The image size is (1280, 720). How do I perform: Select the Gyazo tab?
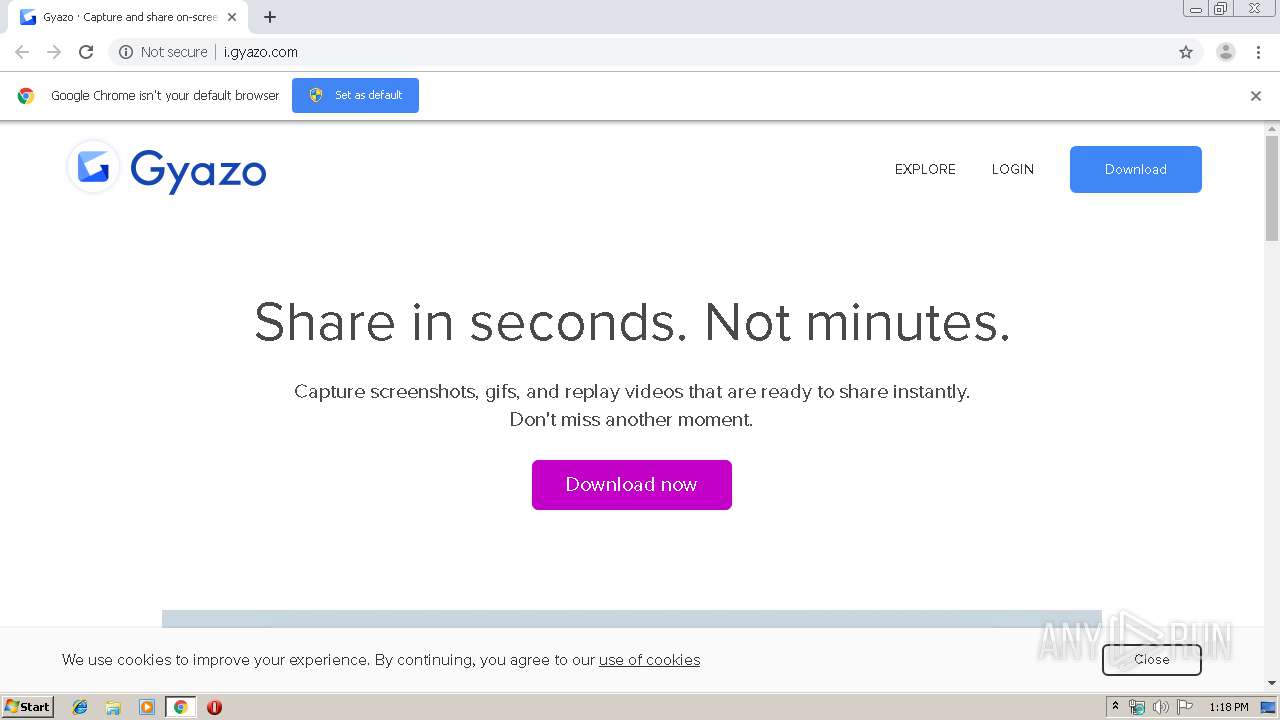(x=128, y=17)
